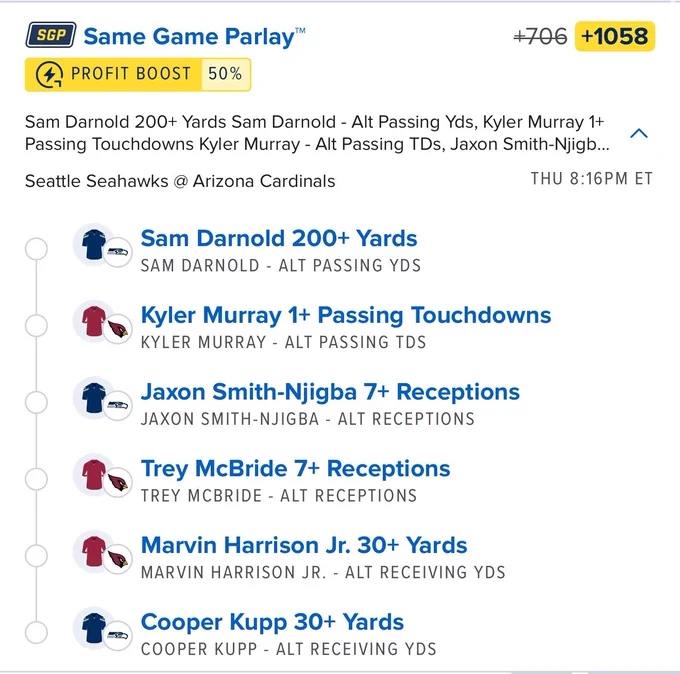
Task: Select the Trey McBride 7+ Receptions leg circle
Action: tap(36, 479)
